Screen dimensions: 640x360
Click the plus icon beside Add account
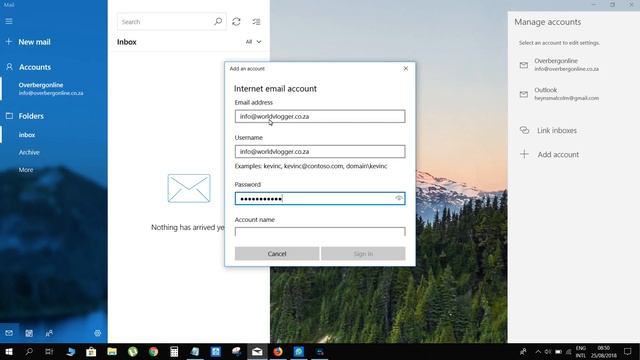click(524, 154)
